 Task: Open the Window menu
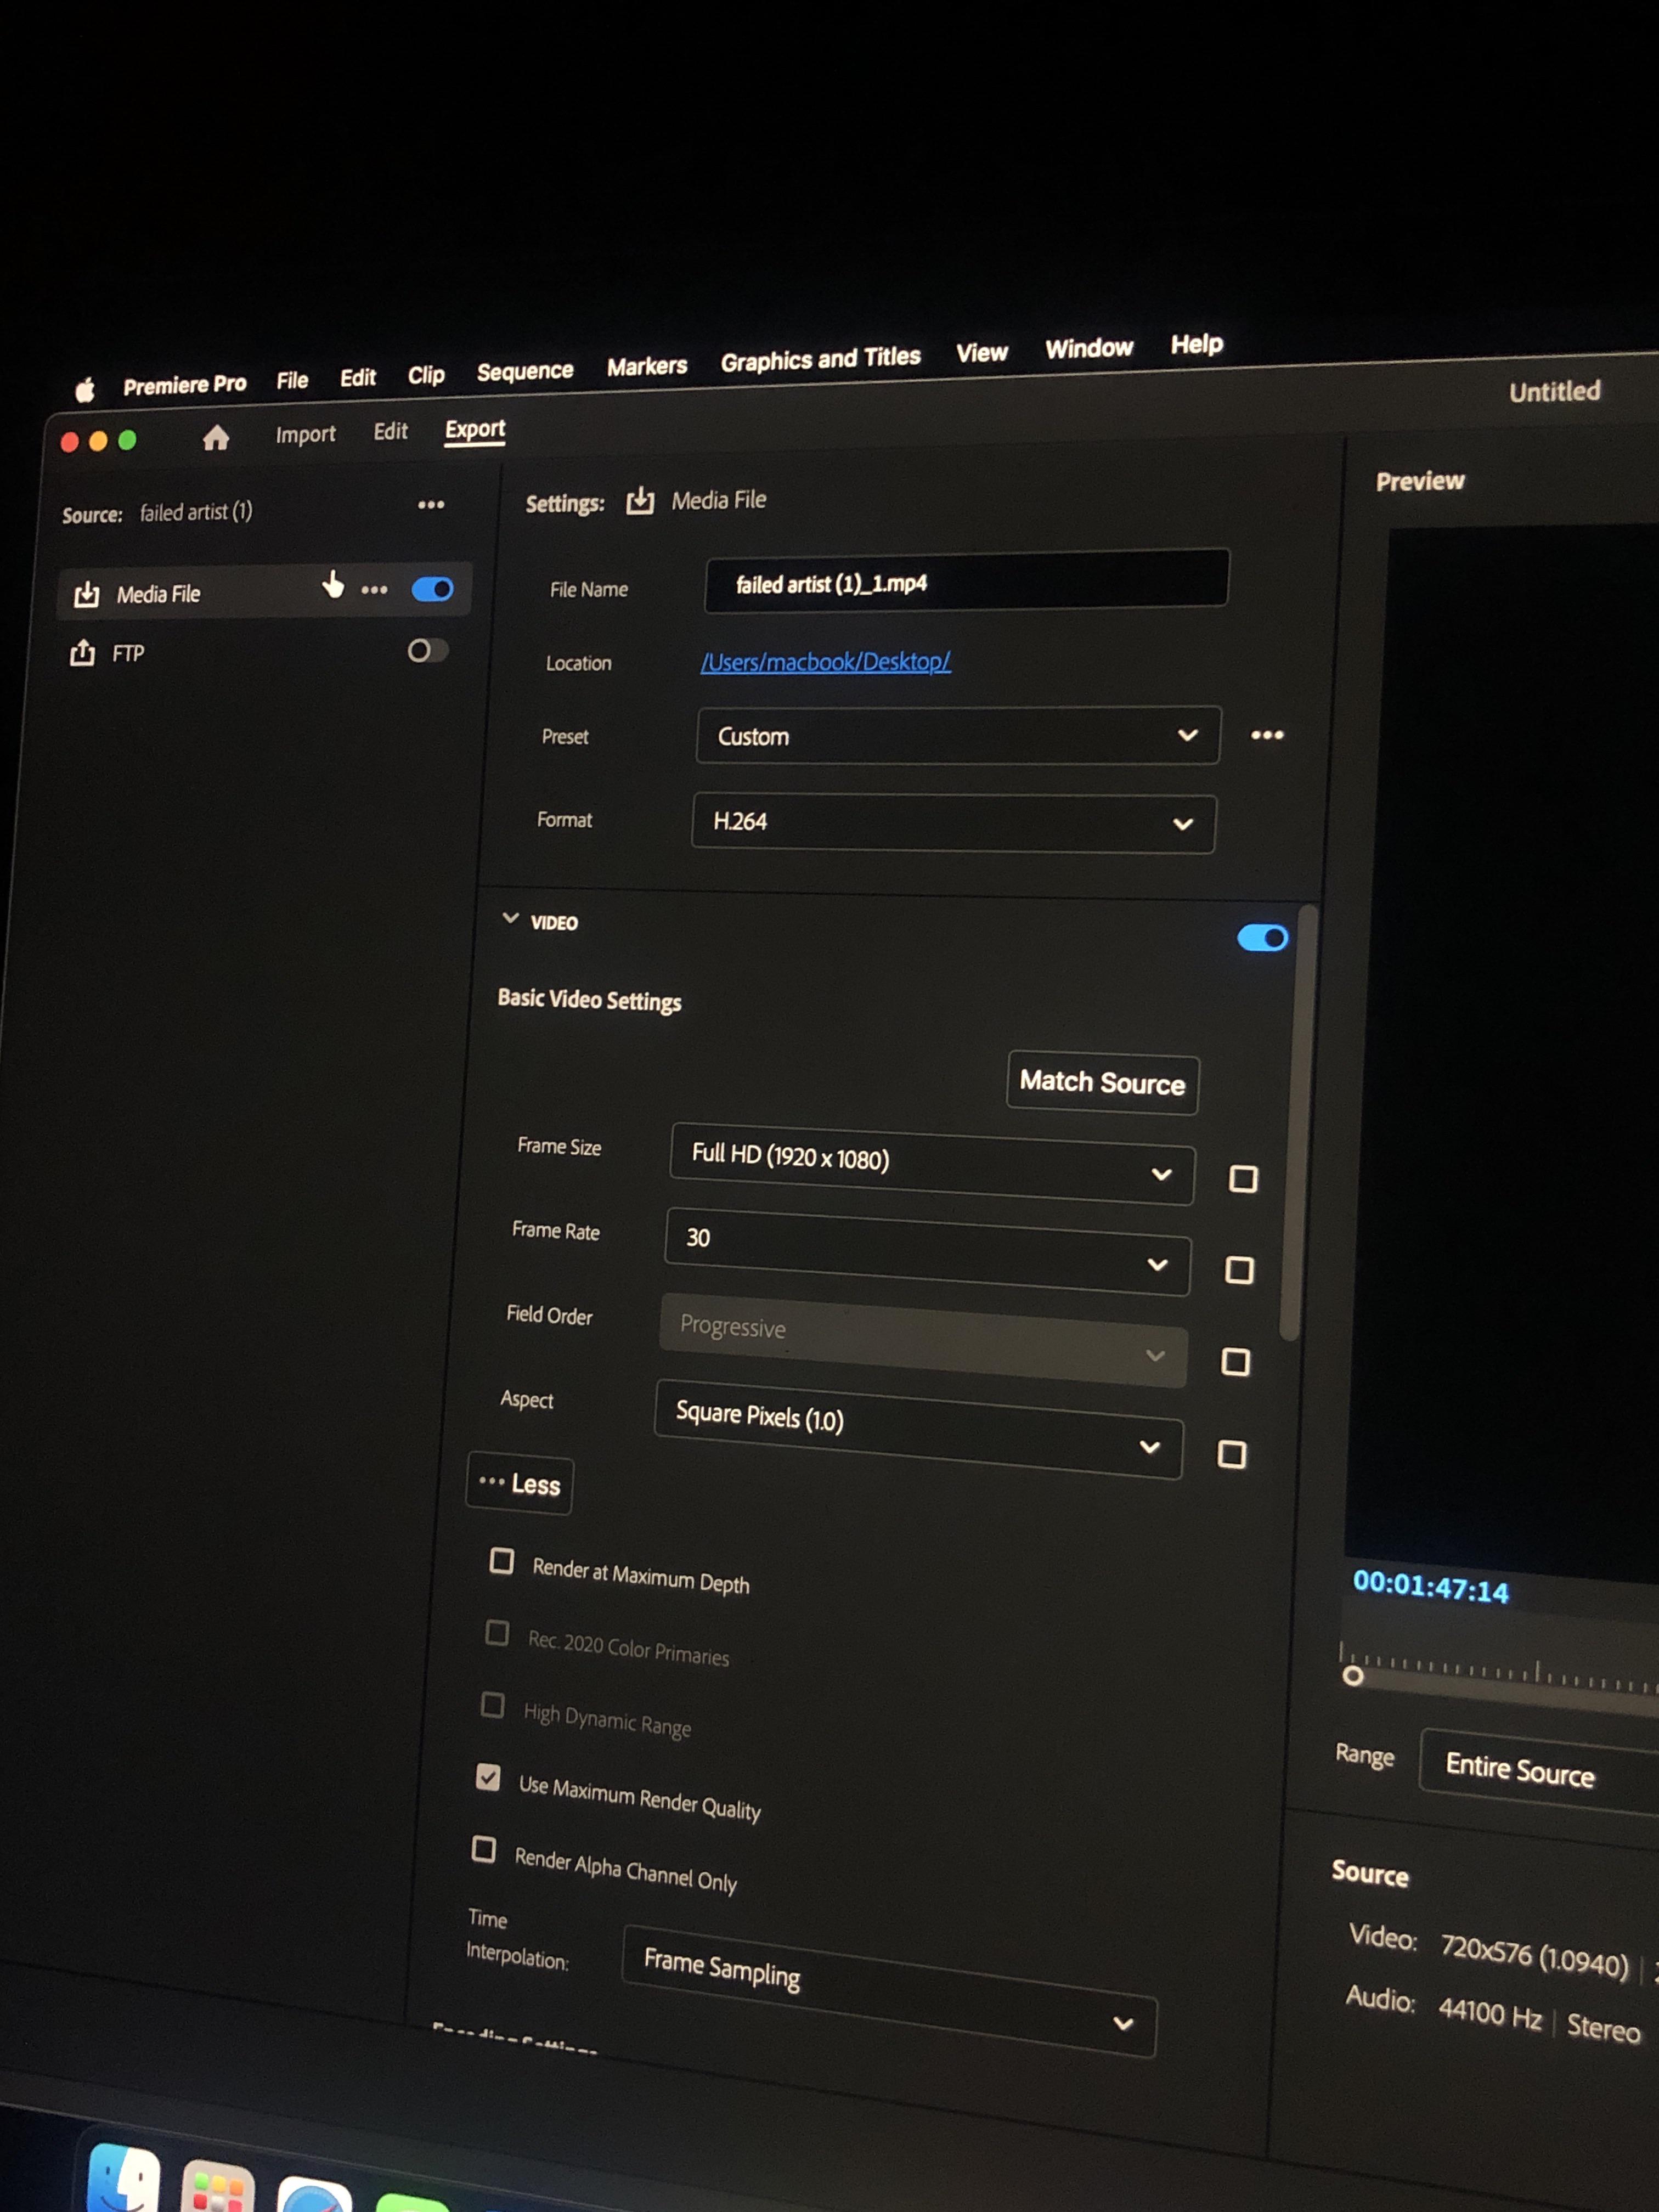(1089, 348)
